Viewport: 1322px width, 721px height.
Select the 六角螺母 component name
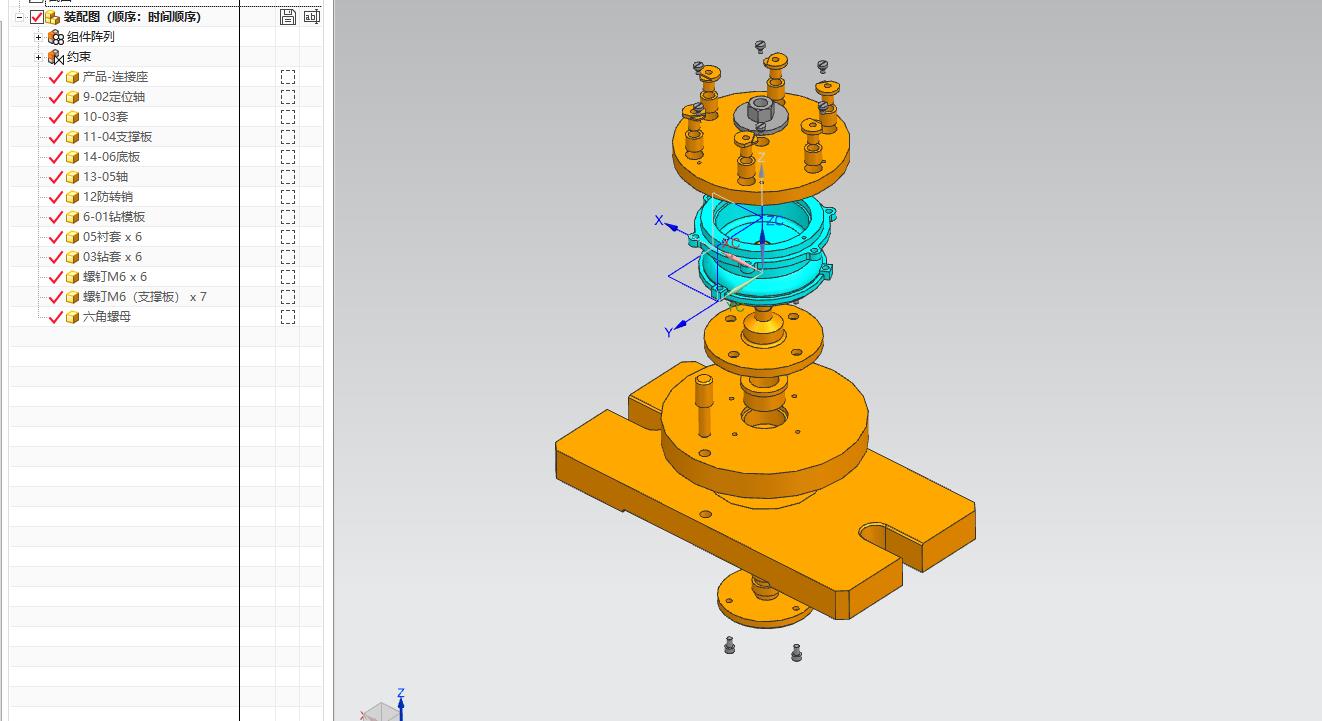(107, 317)
